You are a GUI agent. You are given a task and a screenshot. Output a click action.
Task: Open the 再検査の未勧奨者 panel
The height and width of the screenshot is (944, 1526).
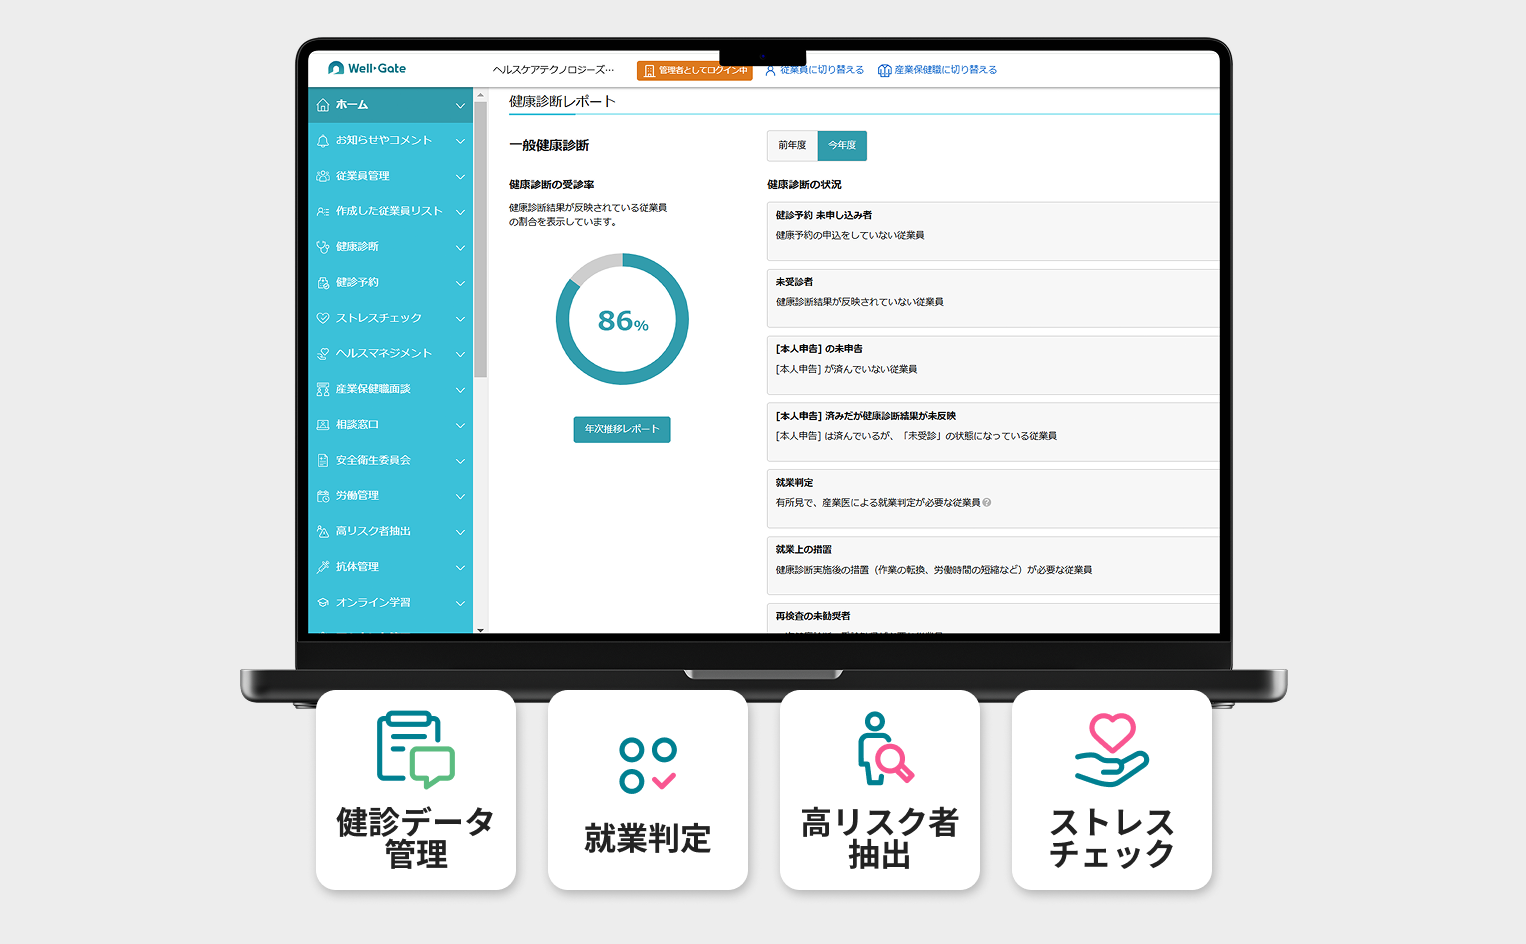(993, 618)
